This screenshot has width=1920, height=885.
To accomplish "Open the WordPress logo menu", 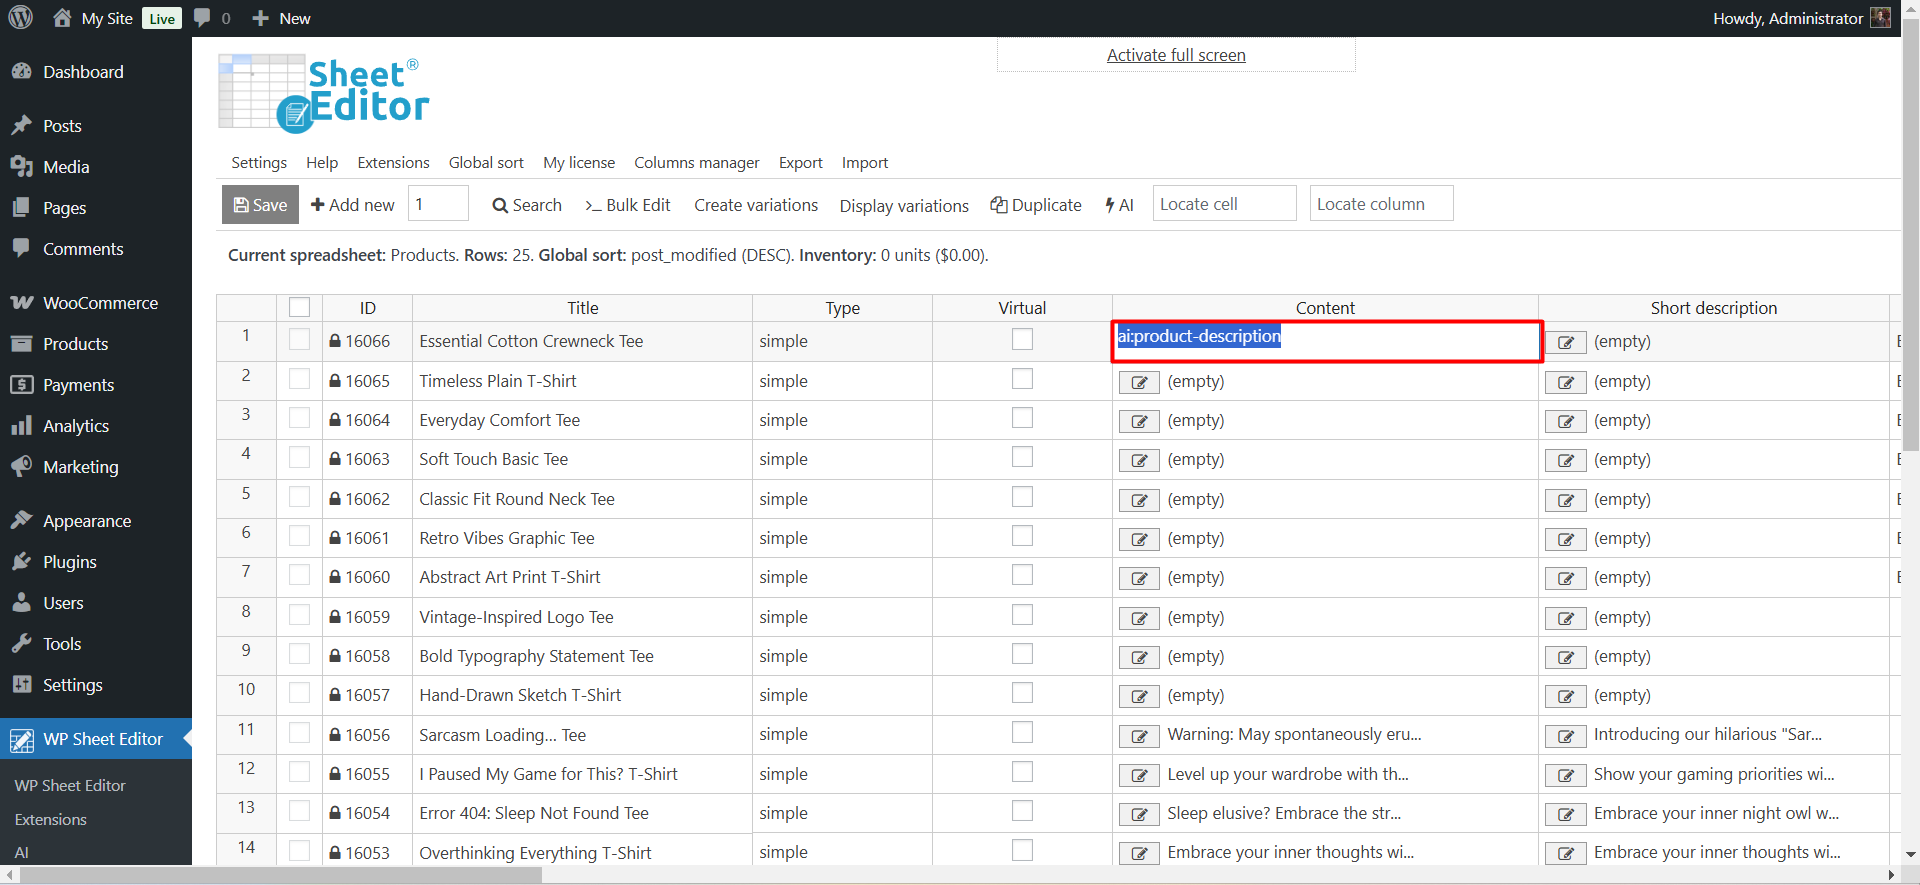I will (x=21, y=18).
